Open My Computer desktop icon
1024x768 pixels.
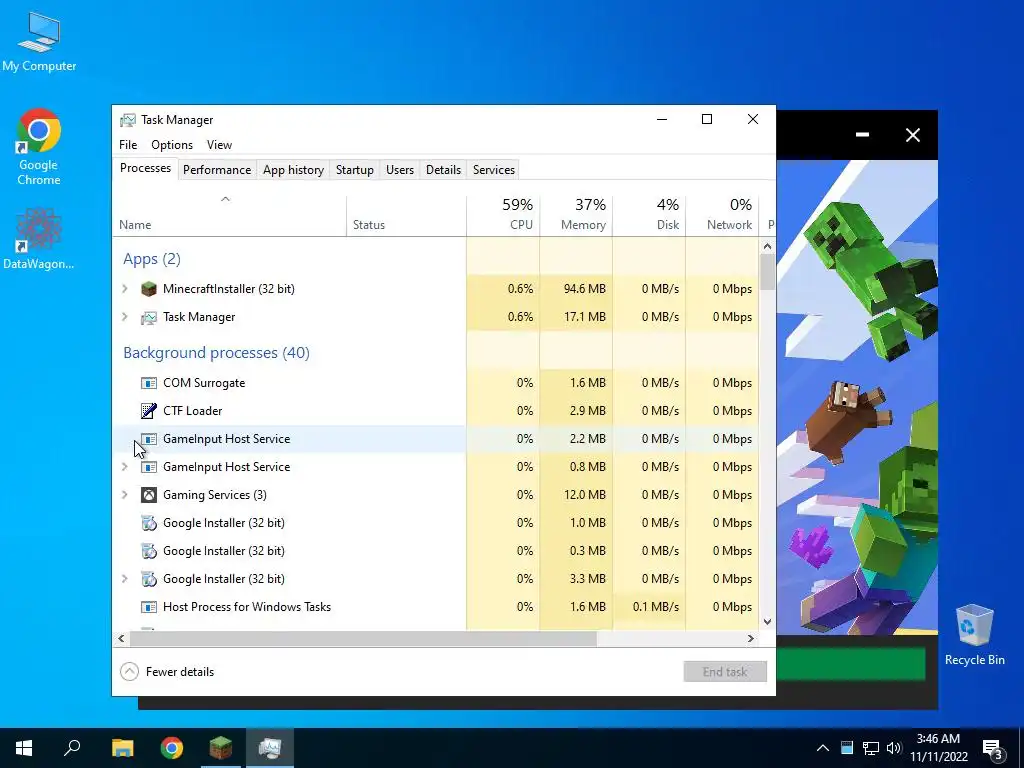pyautogui.click(x=39, y=42)
